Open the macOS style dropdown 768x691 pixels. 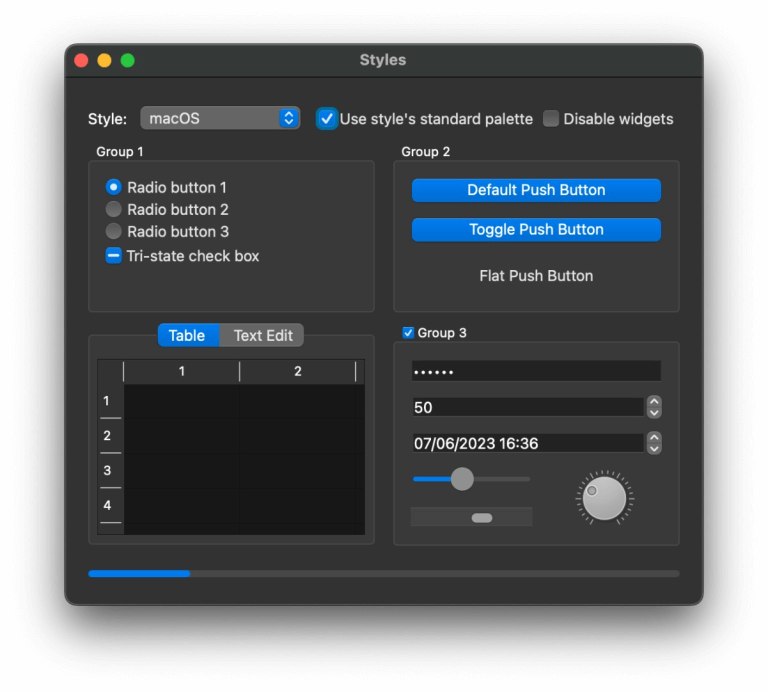(x=220, y=119)
